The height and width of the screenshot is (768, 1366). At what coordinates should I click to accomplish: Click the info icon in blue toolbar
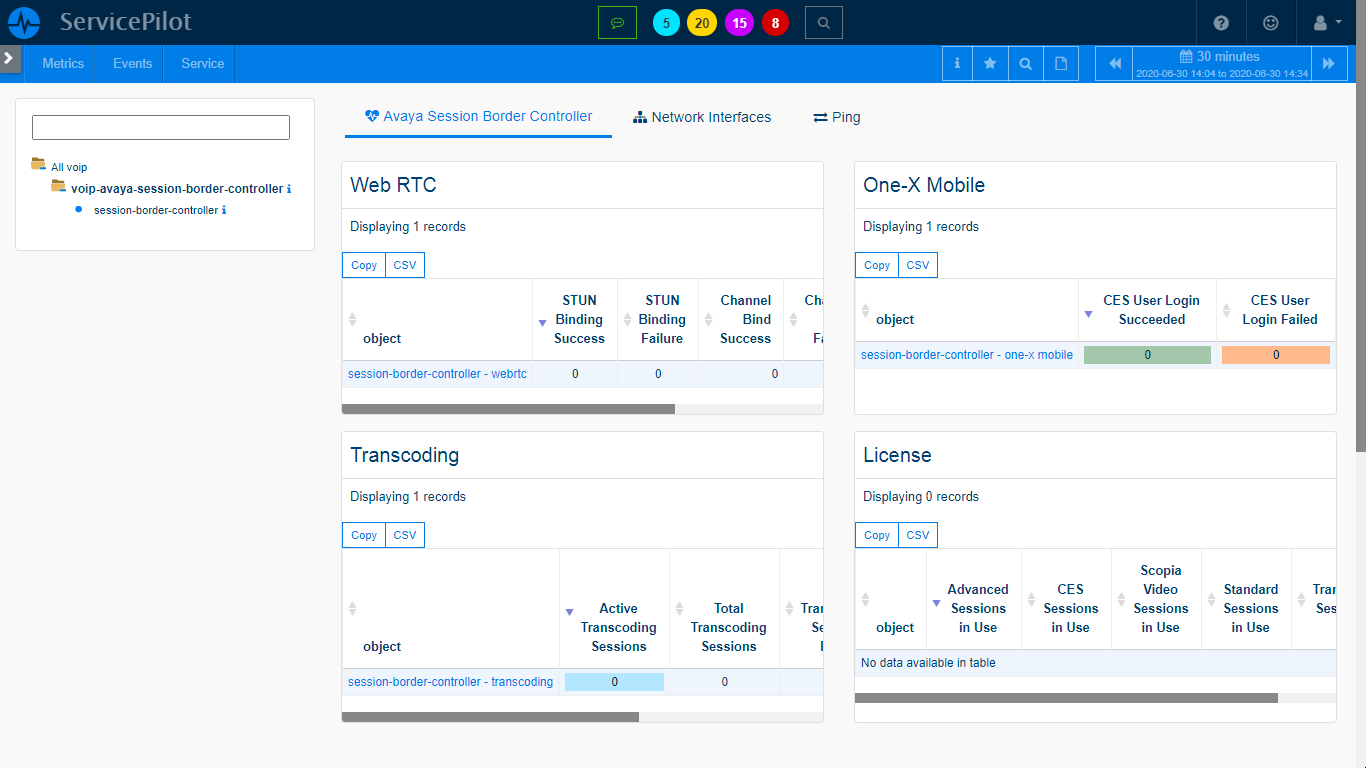[x=957, y=64]
